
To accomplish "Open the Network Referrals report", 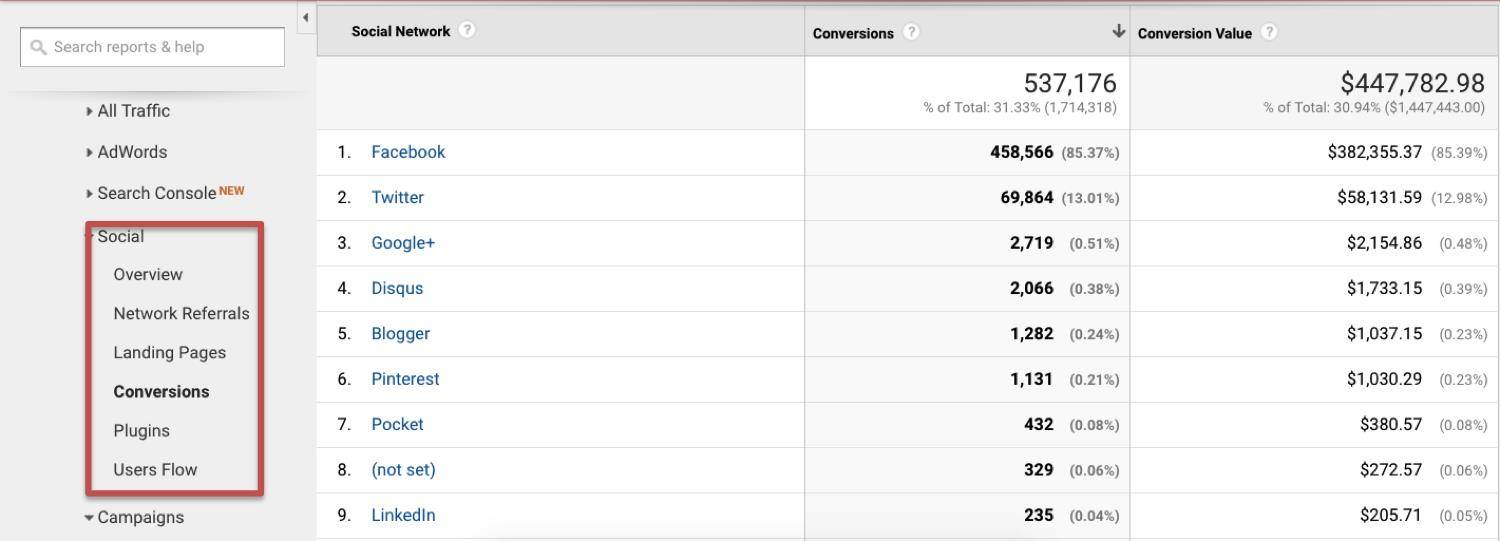I will click(181, 313).
